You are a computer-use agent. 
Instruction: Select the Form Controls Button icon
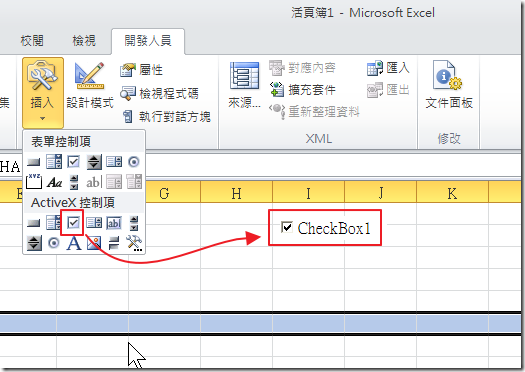33,162
